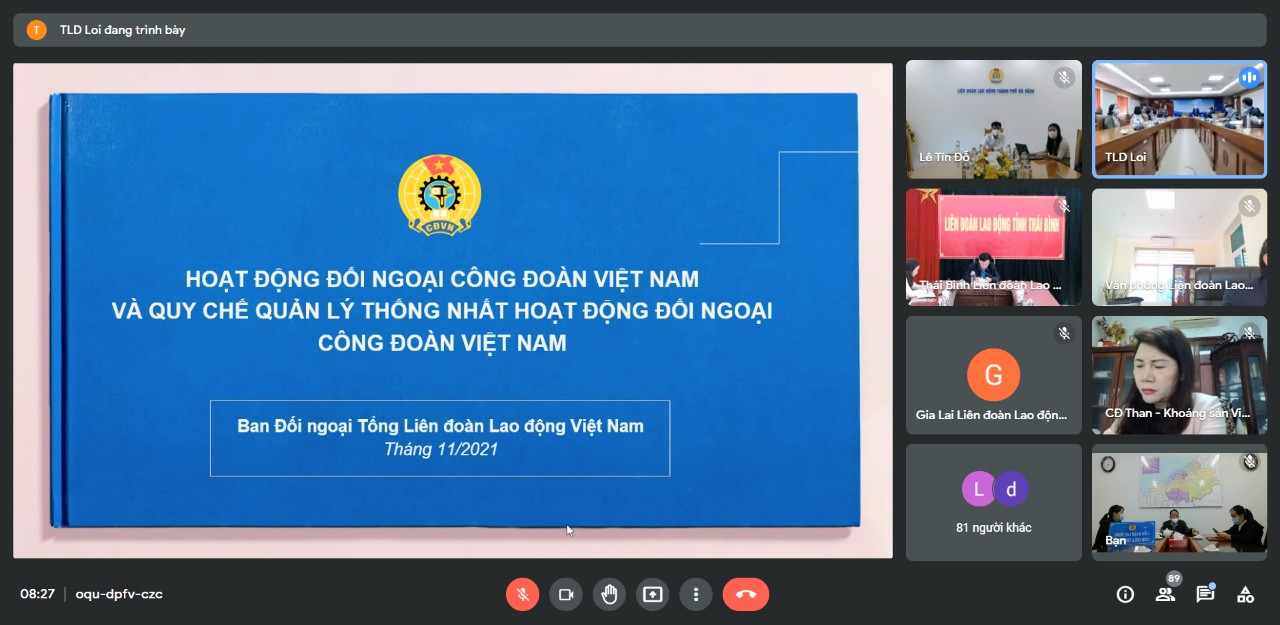Click the speaking indicator on TLD Loi tile
Screen dimensions: 1280x625
[1249, 77]
